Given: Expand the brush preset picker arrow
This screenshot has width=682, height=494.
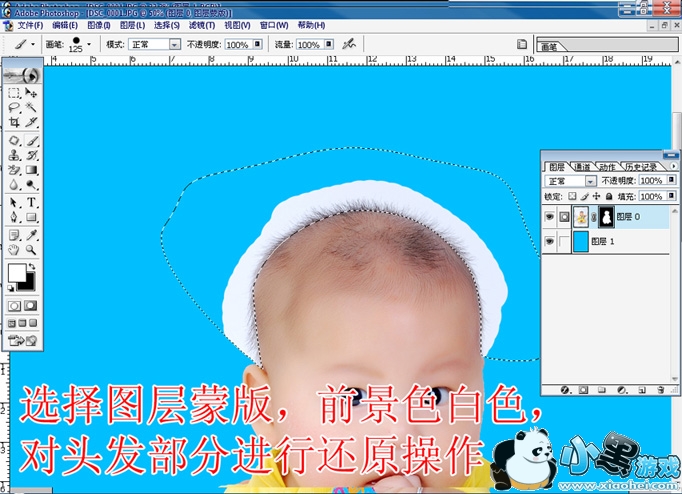Looking at the screenshot, I should point(89,45).
